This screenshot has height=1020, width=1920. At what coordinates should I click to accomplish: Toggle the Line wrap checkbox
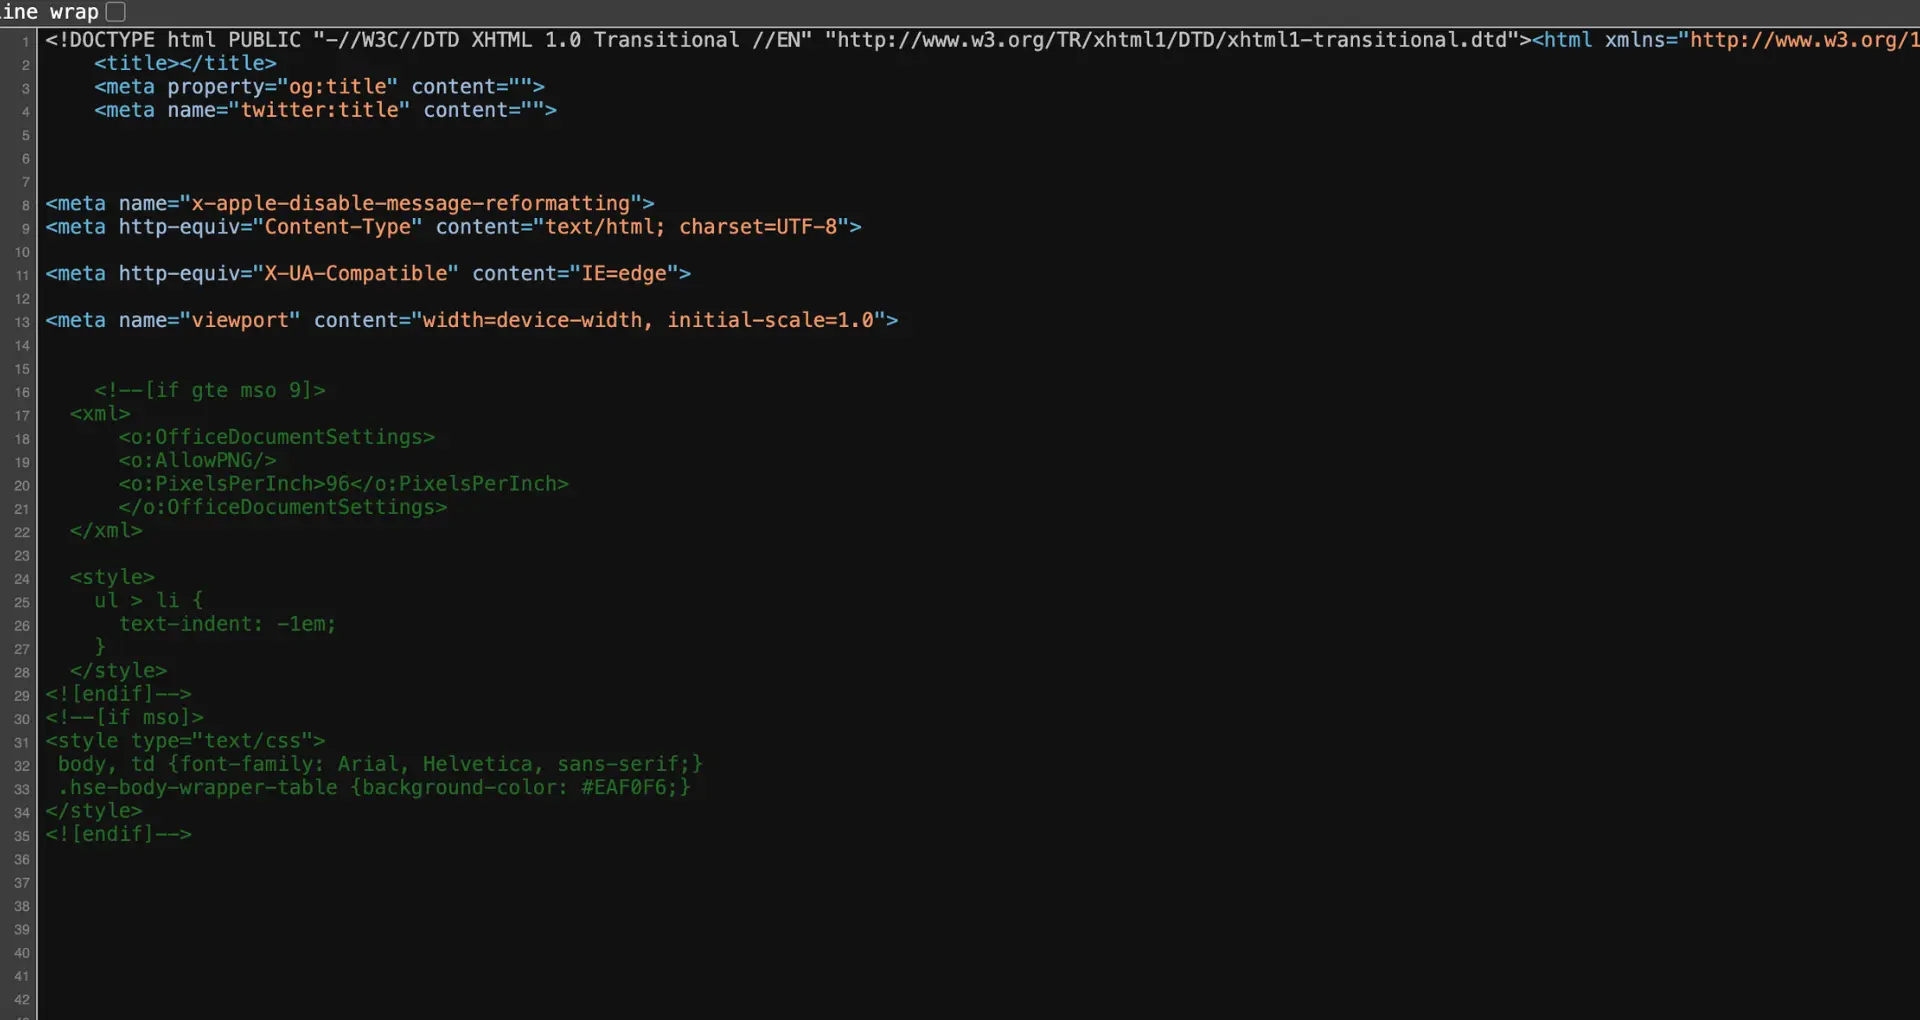tap(116, 12)
